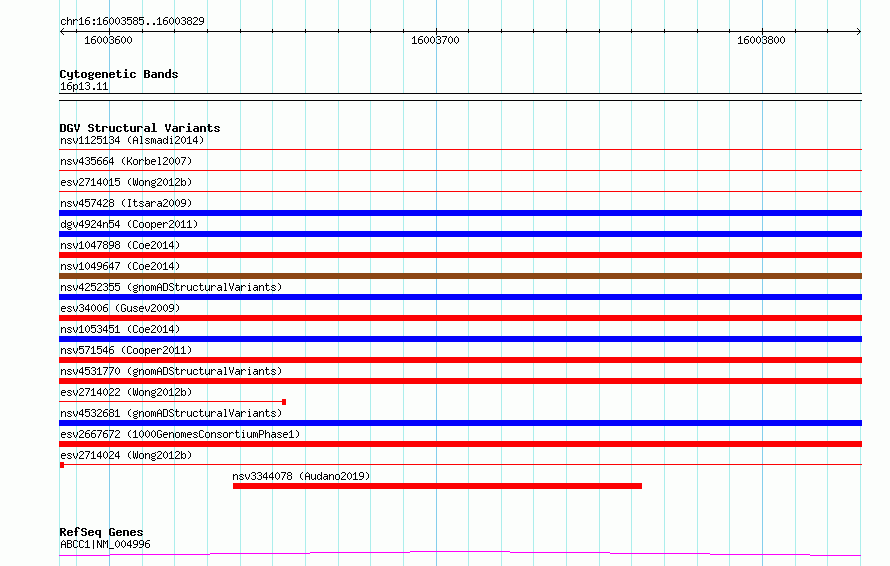890x566 pixels.
Task: Click the red bar under nsv1047898
Action: point(460,255)
